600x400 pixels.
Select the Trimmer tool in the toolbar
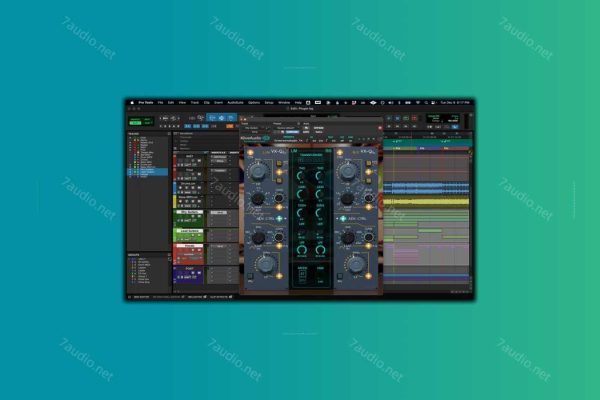click(x=213, y=118)
